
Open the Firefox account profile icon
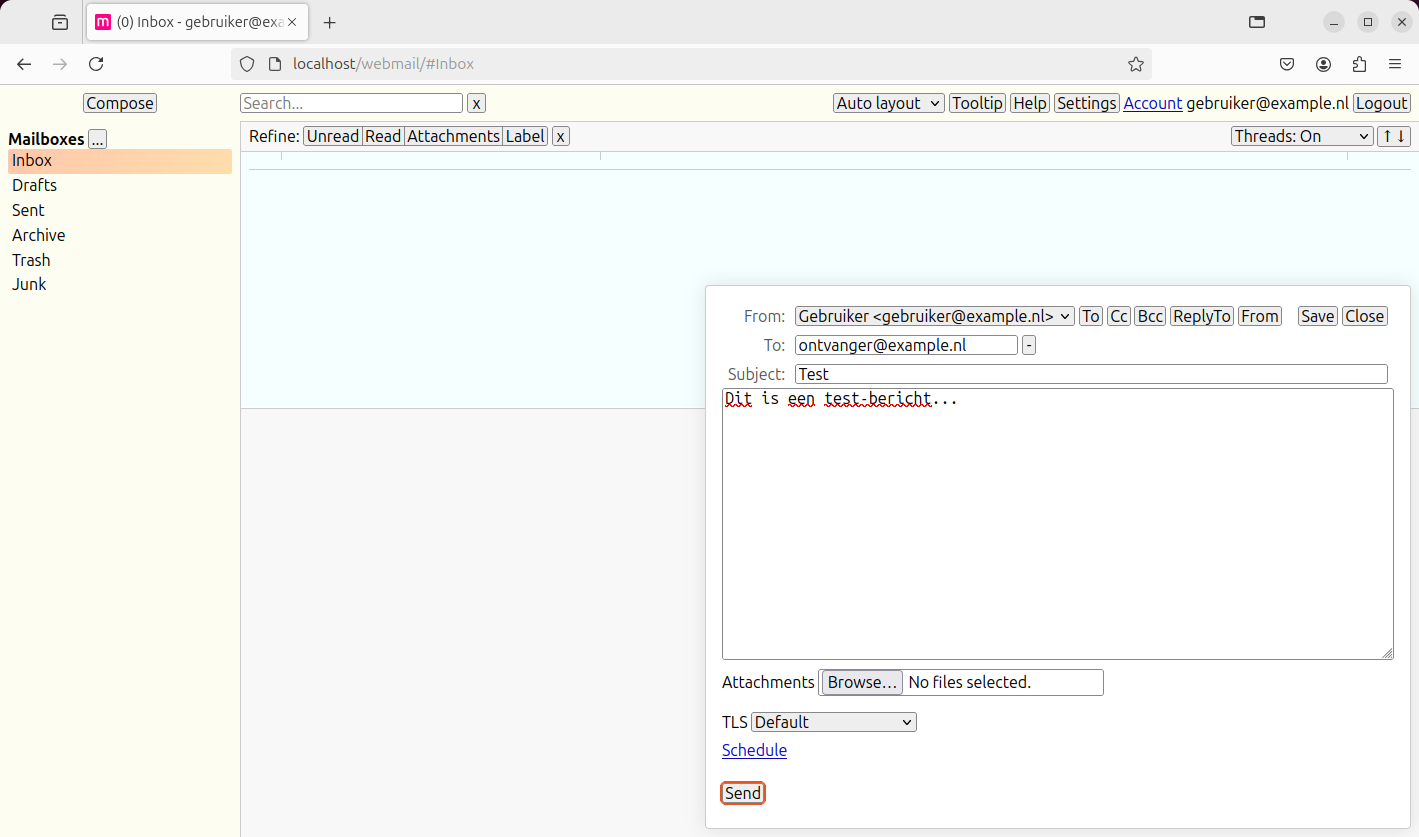(1323, 64)
